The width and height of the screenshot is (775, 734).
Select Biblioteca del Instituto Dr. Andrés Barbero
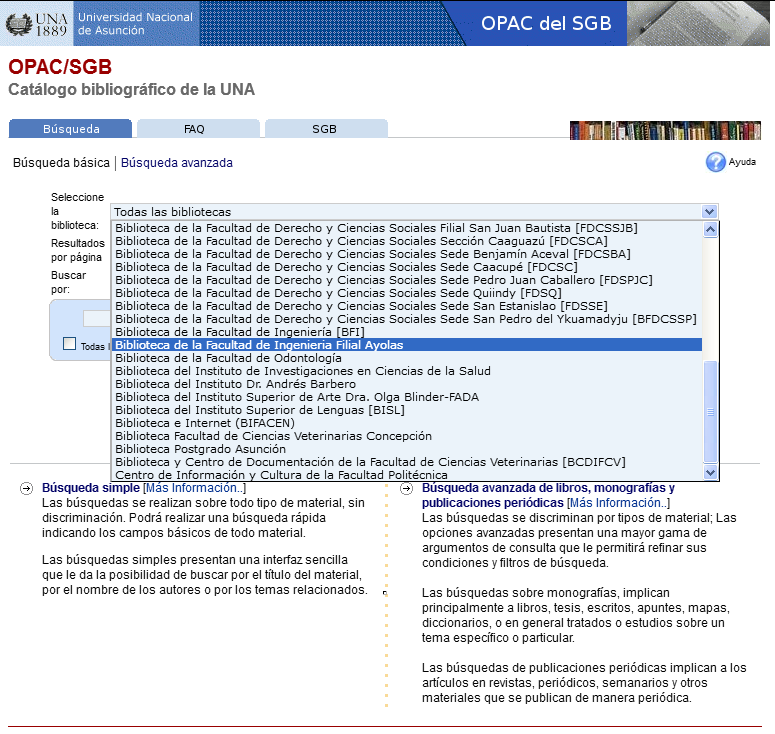406,384
